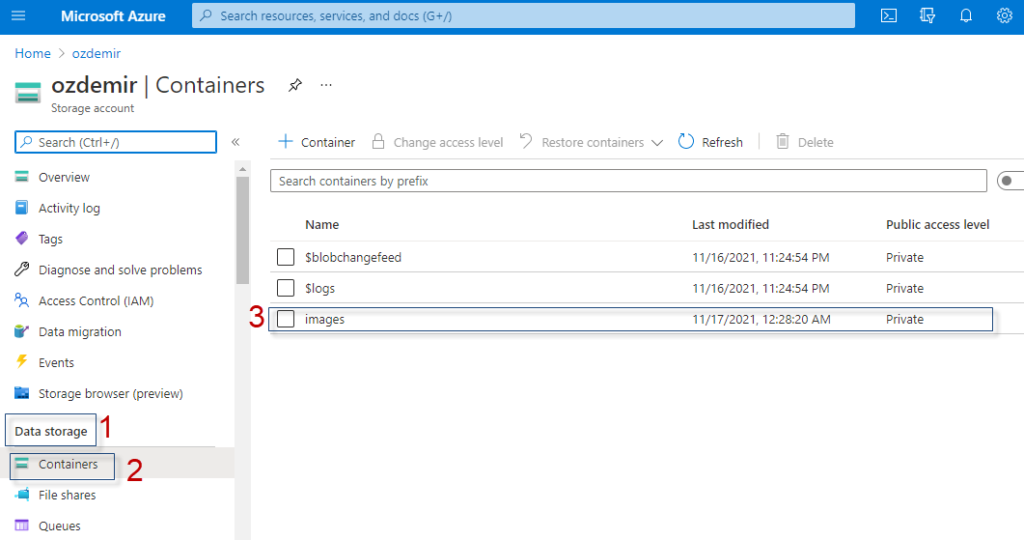
Task: Open Queues in sidebar
Action: tap(59, 526)
